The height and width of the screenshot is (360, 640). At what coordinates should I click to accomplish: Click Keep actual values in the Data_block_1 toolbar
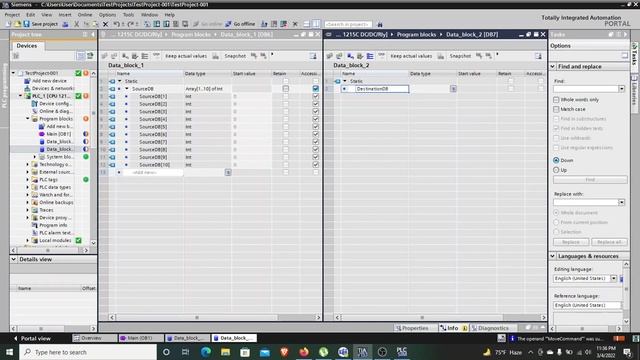(x=186, y=56)
